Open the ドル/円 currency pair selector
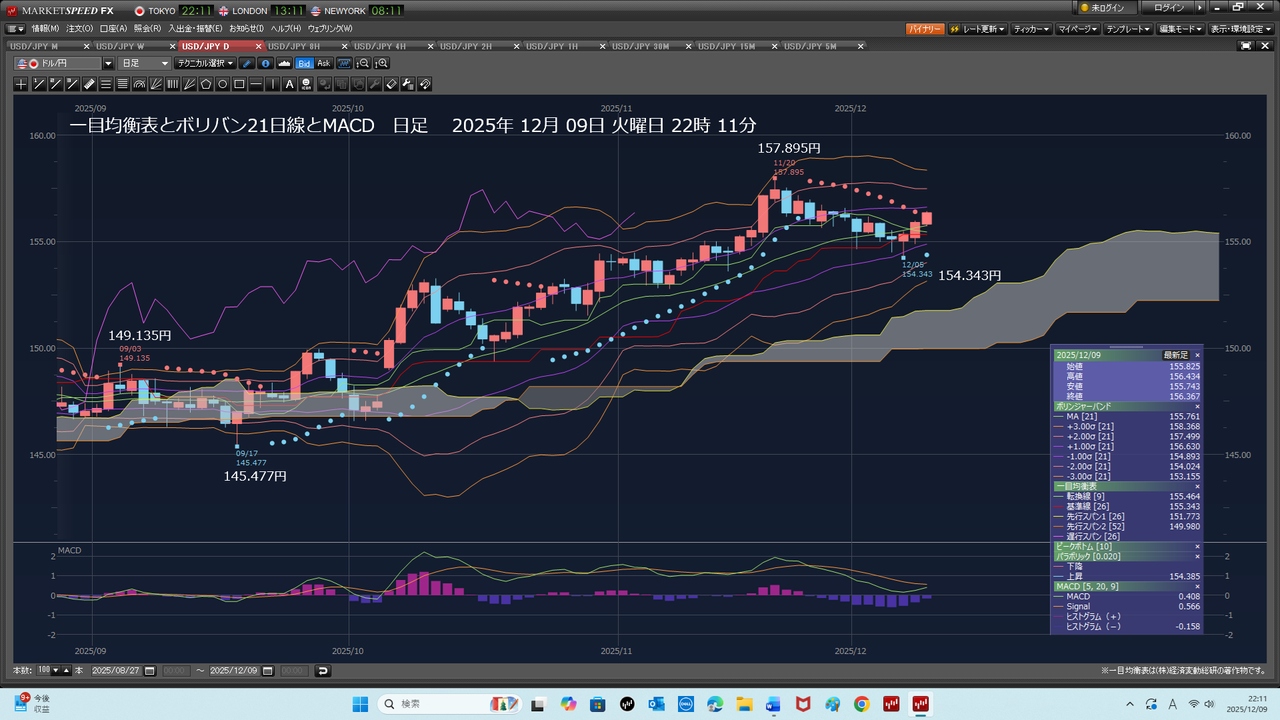 [x=65, y=63]
